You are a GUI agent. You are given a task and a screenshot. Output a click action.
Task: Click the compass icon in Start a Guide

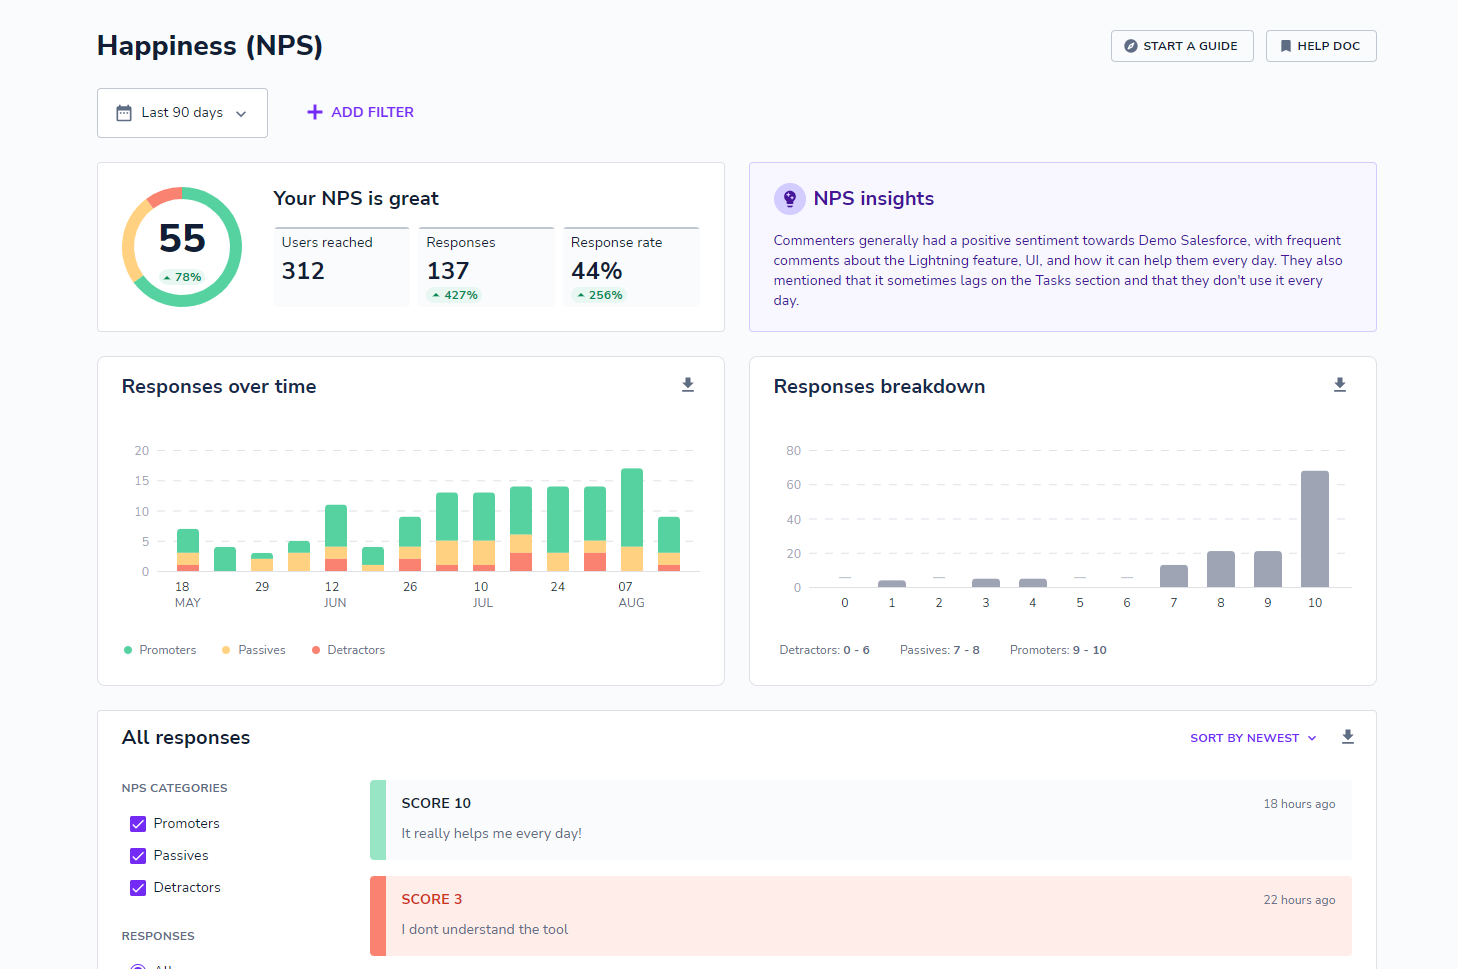pyautogui.click(x=1131, y=46)
